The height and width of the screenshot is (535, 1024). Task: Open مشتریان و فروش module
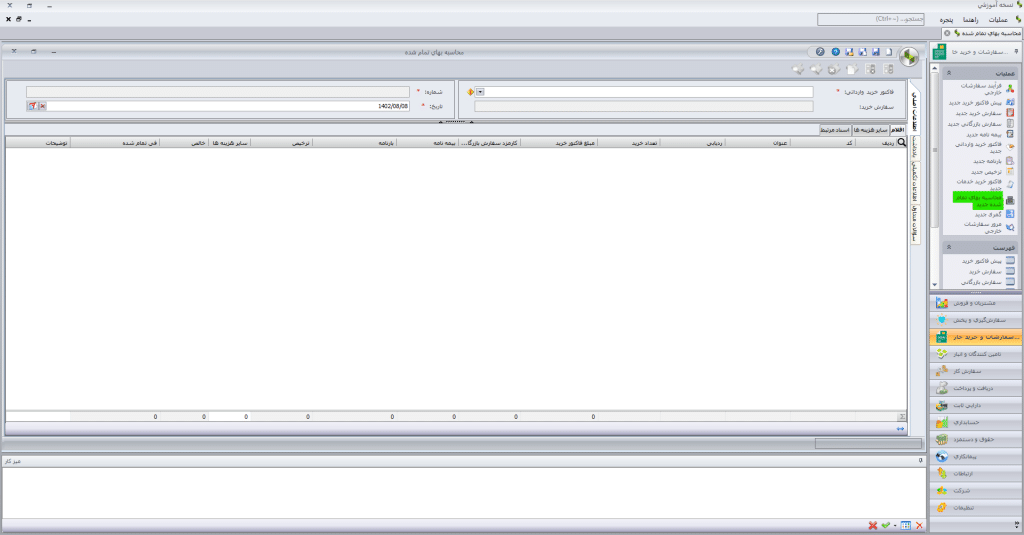pos(976,303)
